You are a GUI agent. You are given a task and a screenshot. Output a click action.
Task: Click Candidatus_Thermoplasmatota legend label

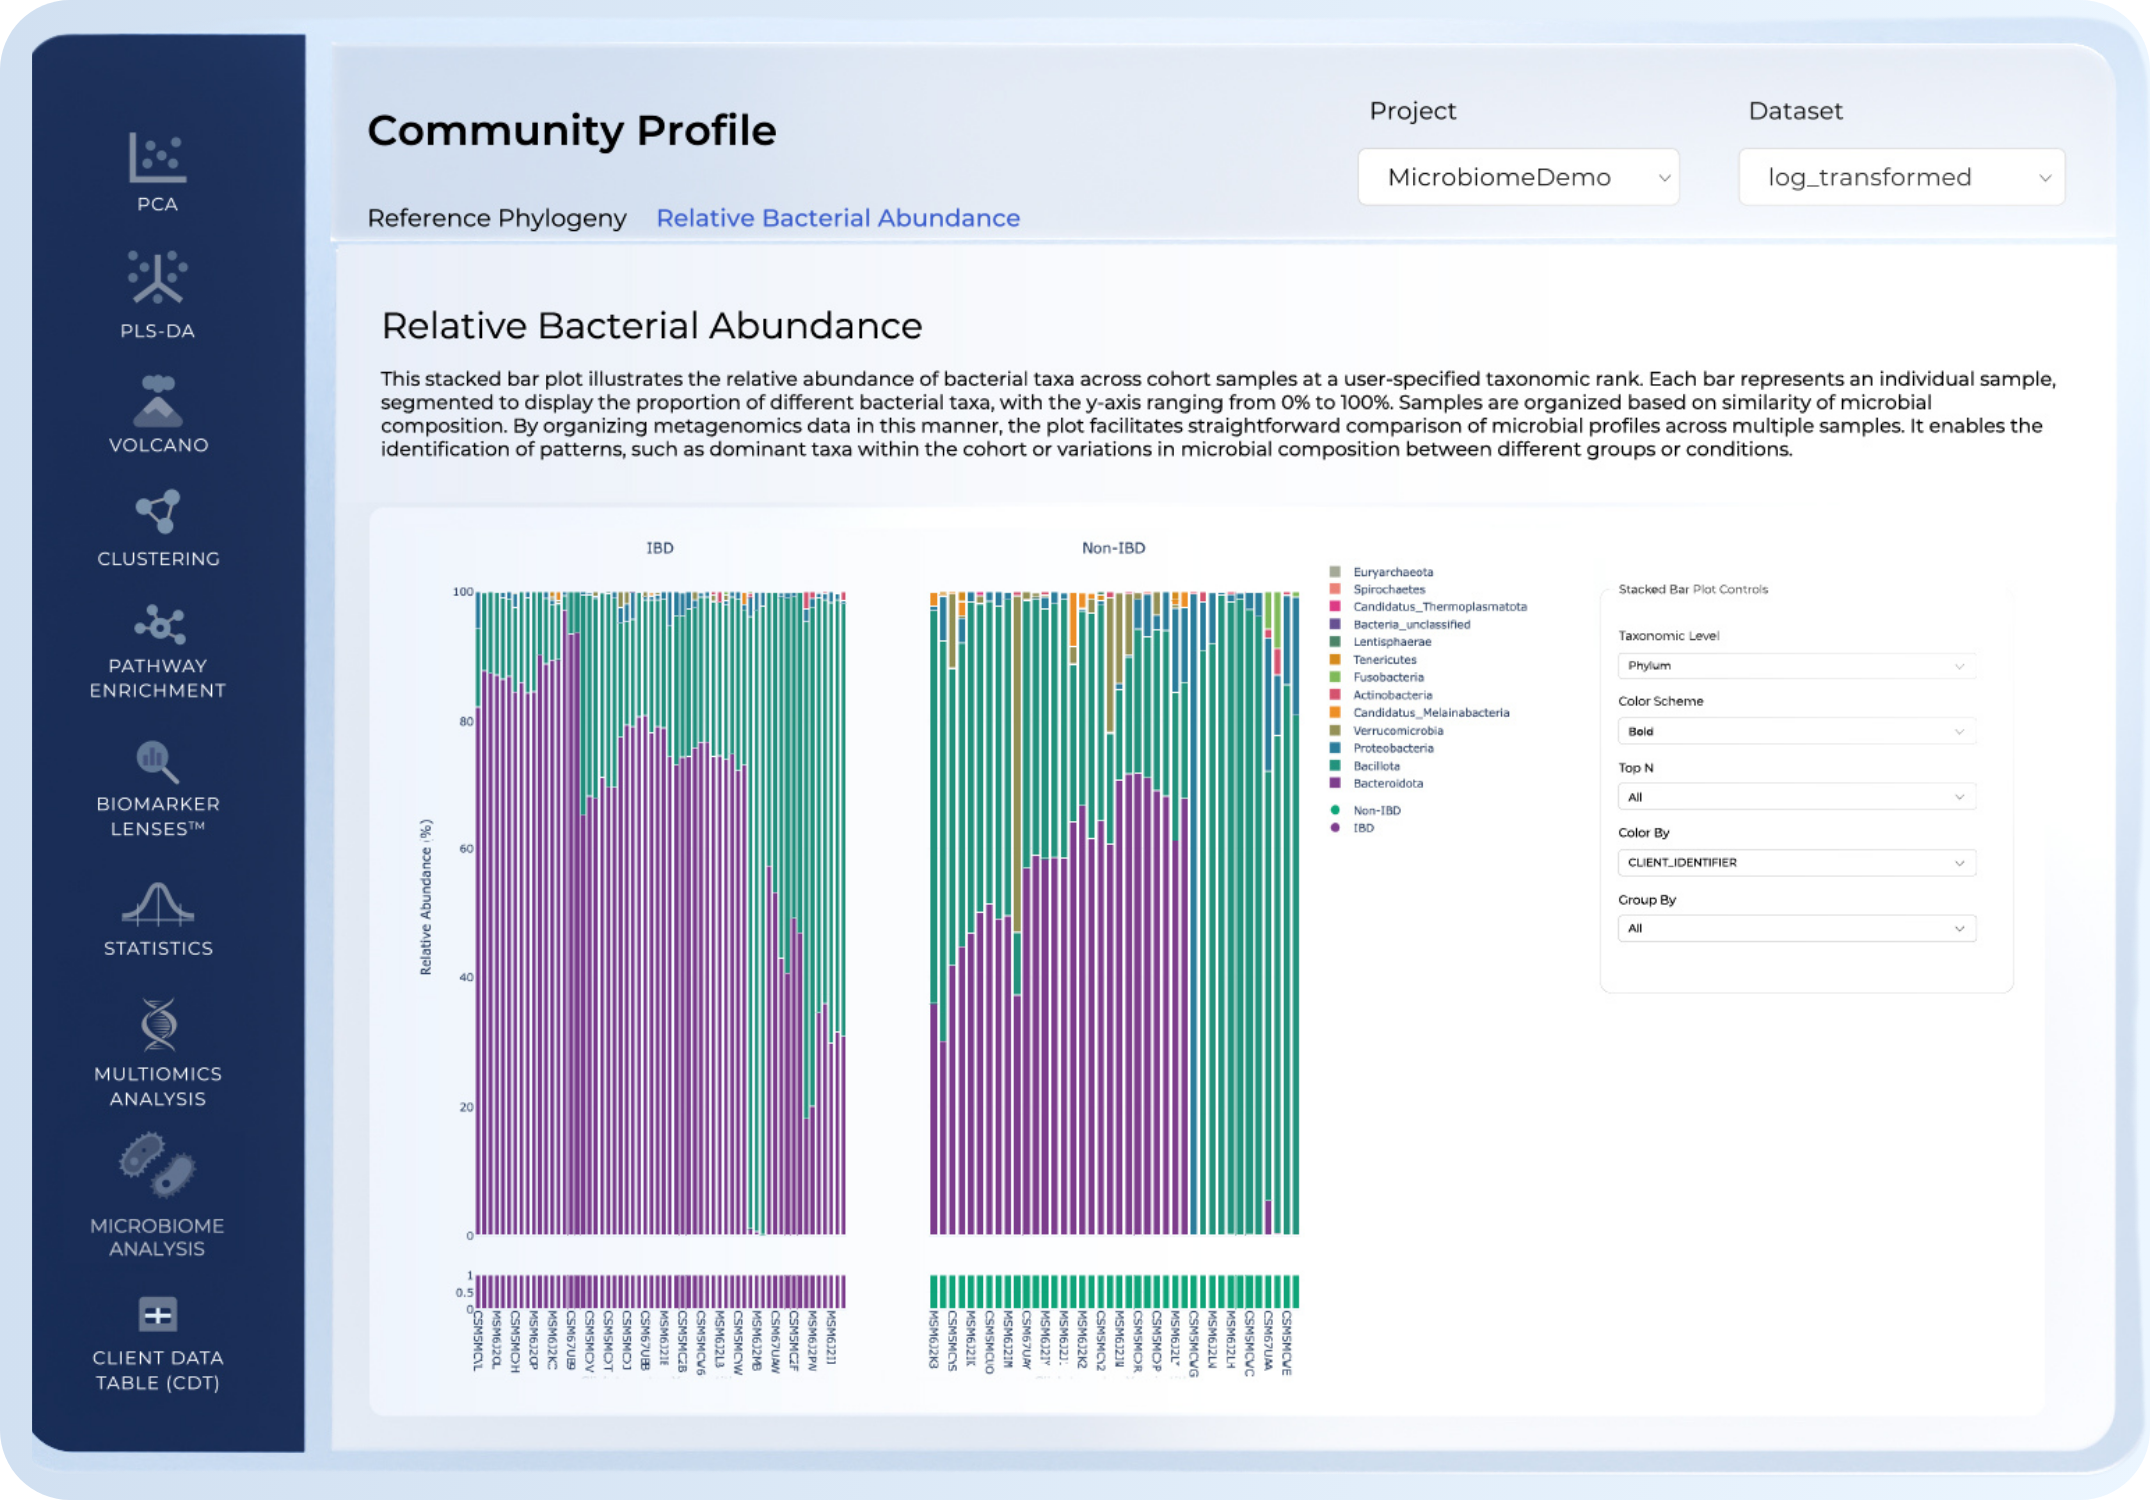tap(1440, 607)
